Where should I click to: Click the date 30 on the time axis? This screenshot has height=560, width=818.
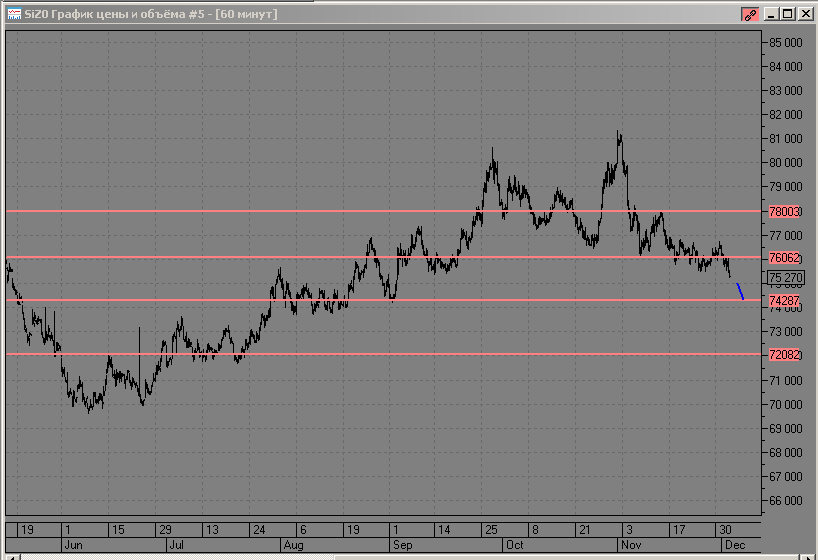(x=725, y=530)
